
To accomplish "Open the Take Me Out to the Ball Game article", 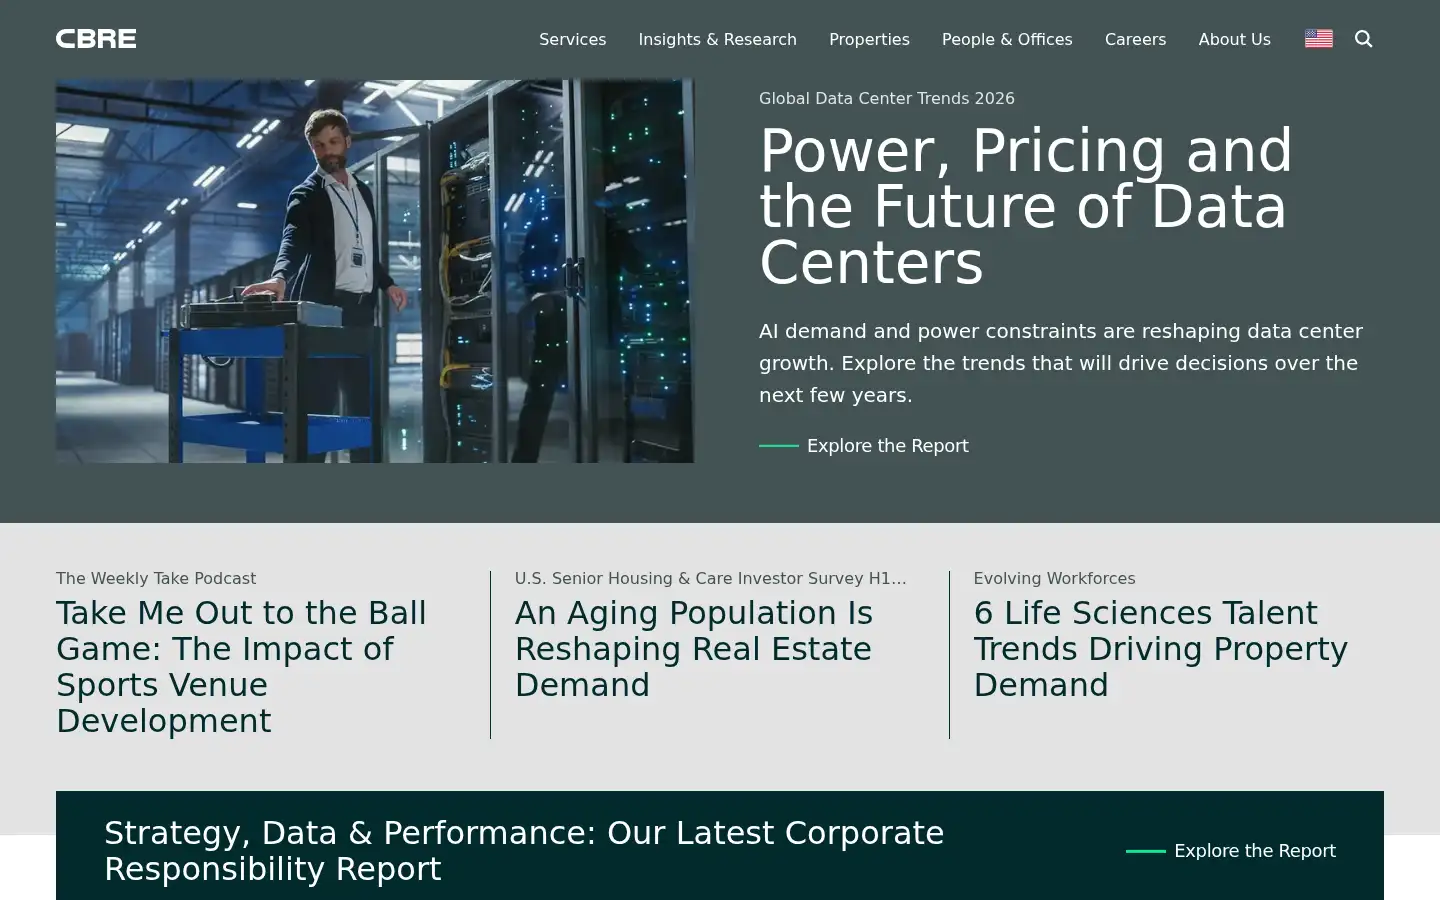I will pos(241,666).
